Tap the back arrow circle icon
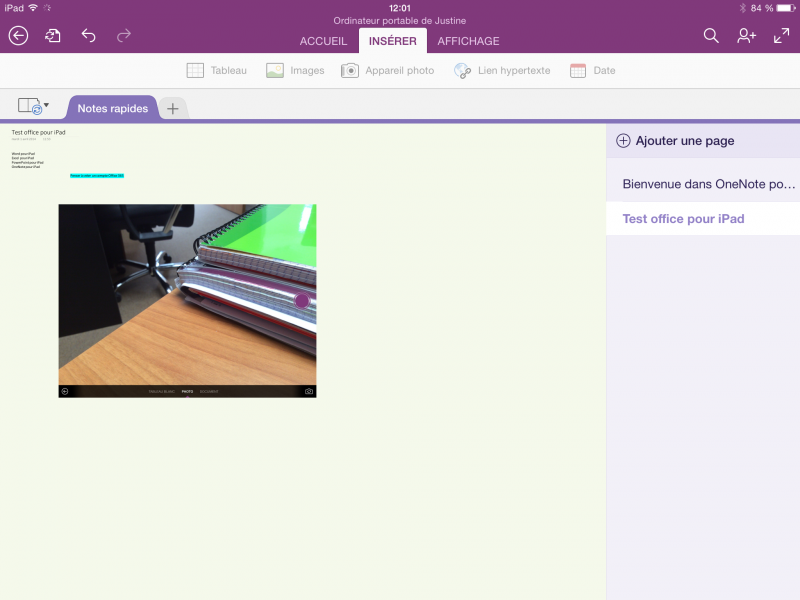Viewport: 800px width, 600px height. pyautogui.click(x=18, y=36)
